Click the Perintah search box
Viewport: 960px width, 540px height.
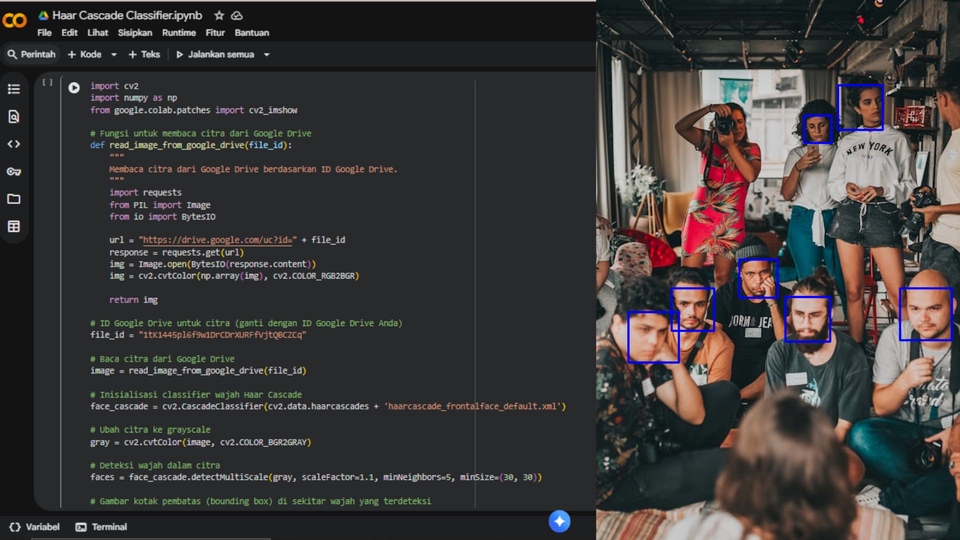31,55
